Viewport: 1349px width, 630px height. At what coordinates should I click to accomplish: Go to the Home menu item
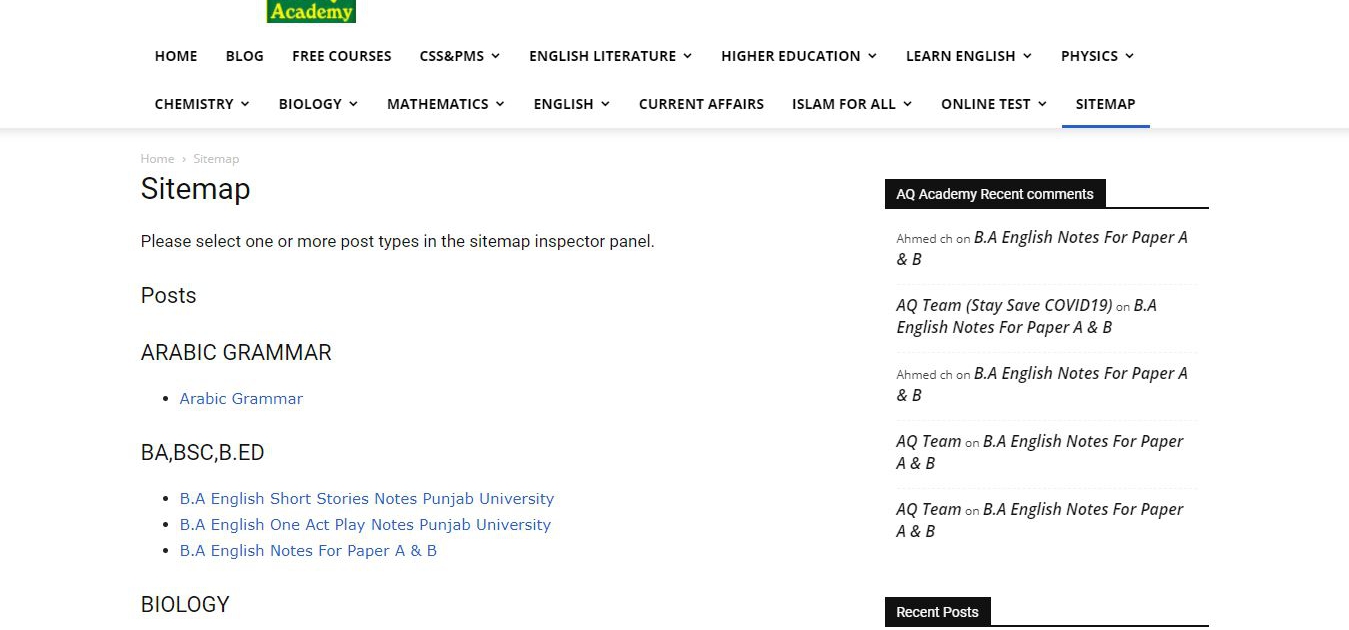[x=176, y=56]
